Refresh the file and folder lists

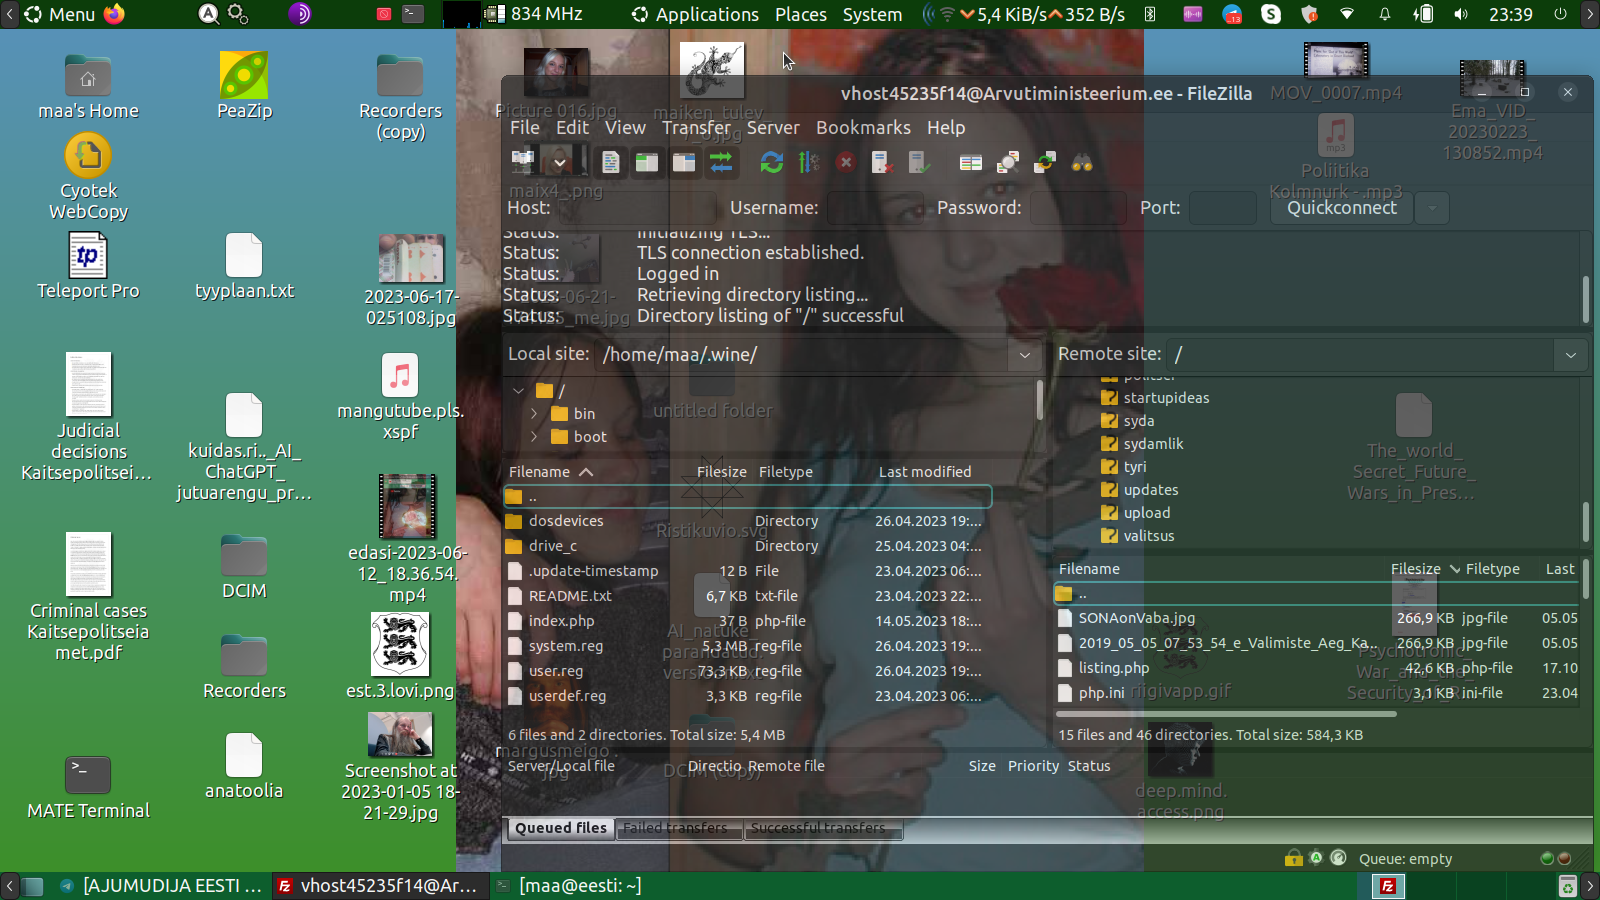click(x=771, y=162)
